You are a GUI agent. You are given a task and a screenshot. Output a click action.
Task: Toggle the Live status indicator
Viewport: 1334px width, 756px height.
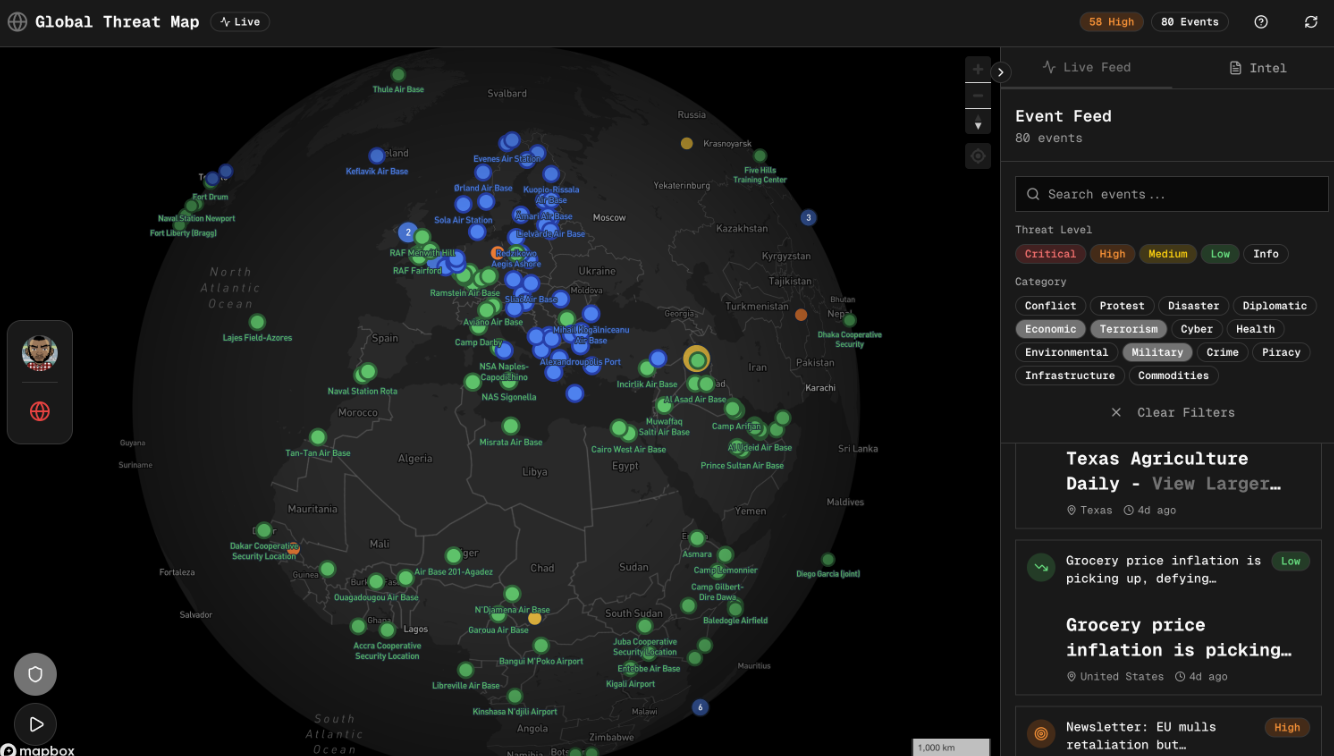(x=240, y=22)
